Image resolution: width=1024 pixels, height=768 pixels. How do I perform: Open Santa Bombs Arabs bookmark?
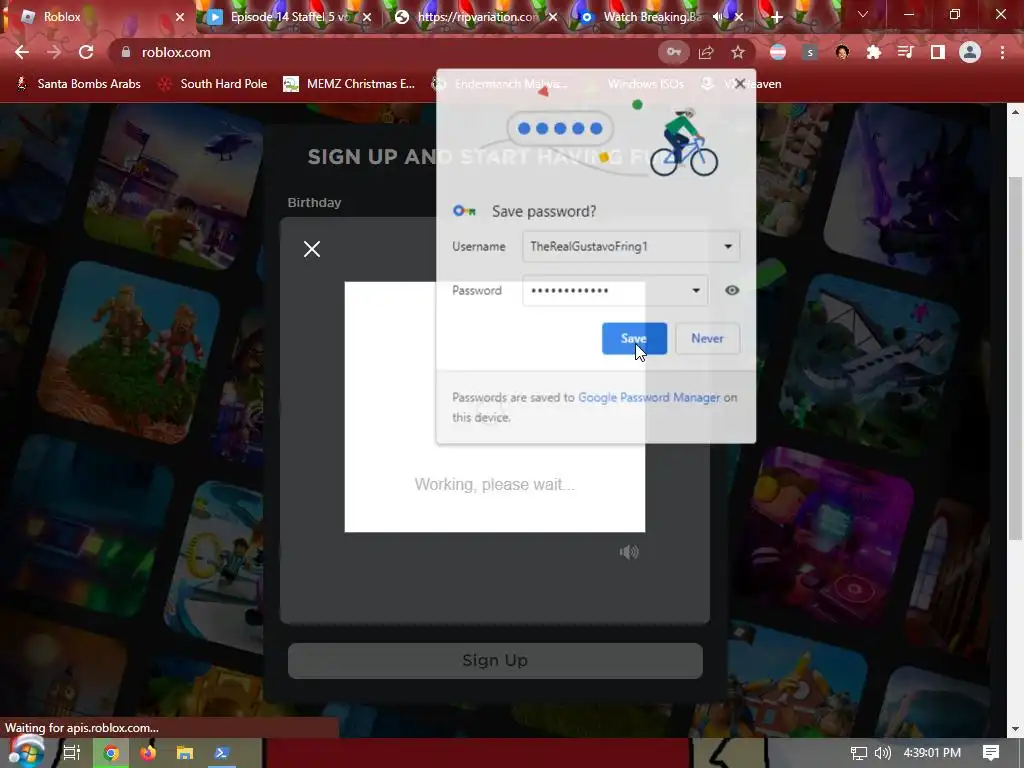(78, 84)
